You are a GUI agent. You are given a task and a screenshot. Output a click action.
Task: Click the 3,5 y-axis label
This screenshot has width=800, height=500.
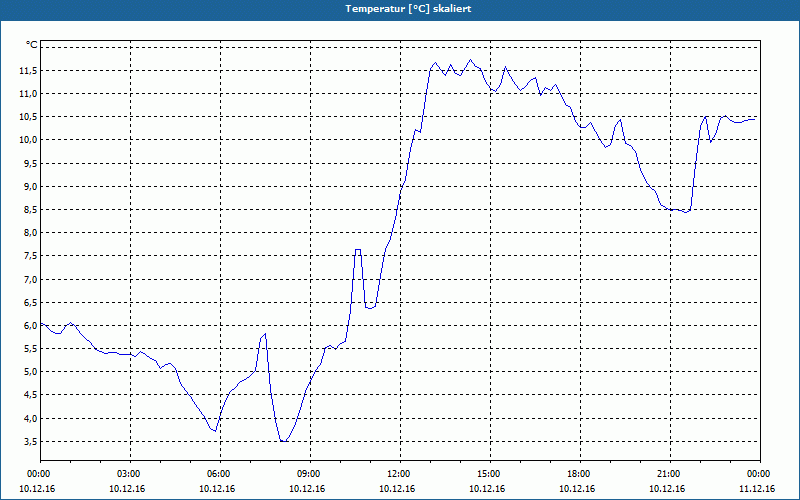pos(30,442)
